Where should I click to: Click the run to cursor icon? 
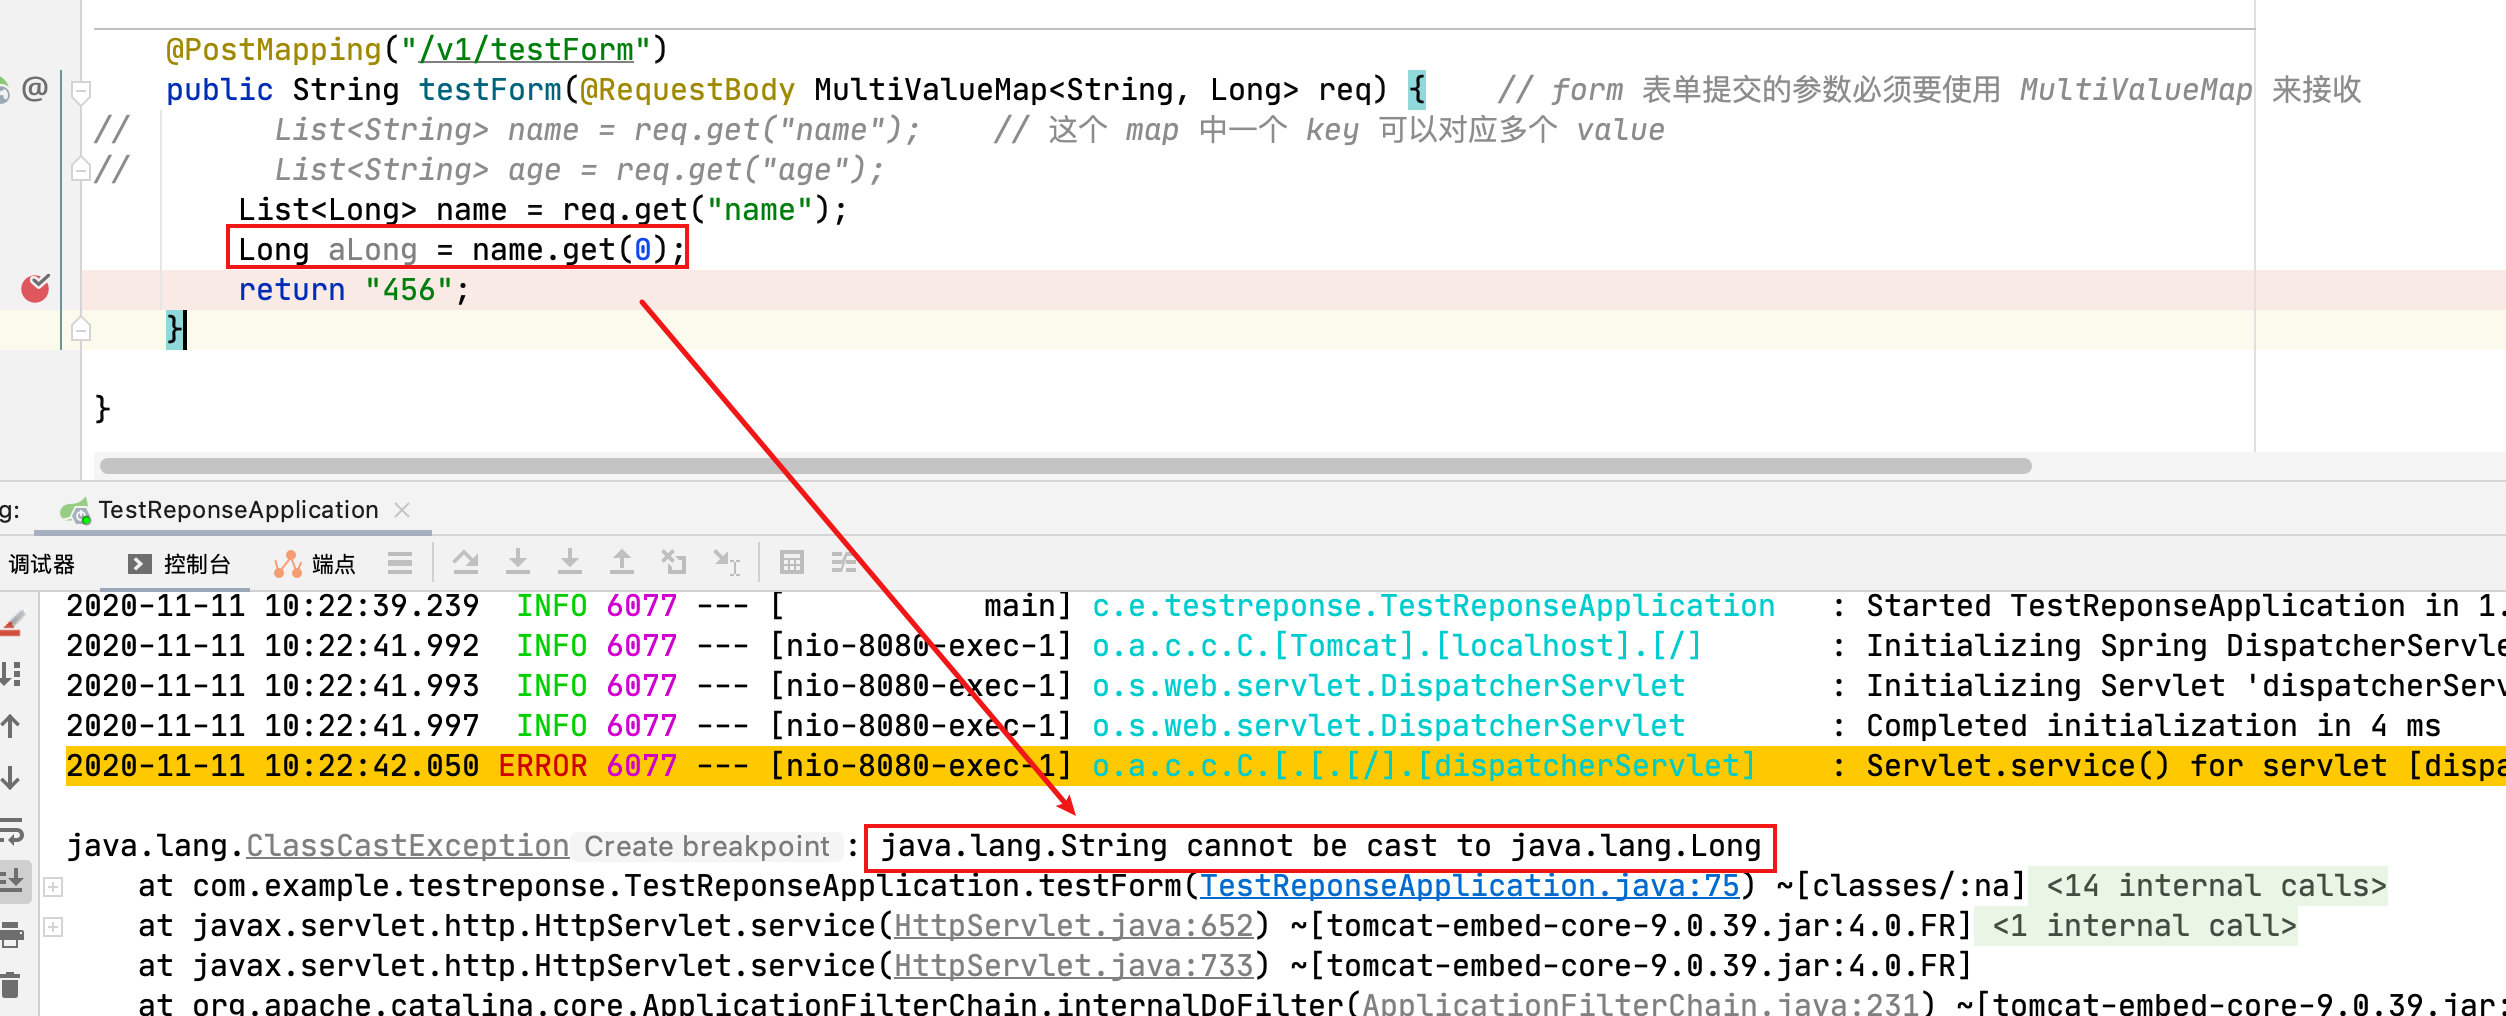727,562
